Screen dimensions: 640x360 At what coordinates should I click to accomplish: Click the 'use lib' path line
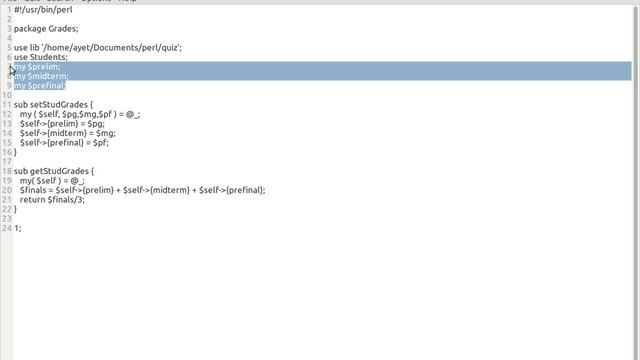(x=98, y=48)
